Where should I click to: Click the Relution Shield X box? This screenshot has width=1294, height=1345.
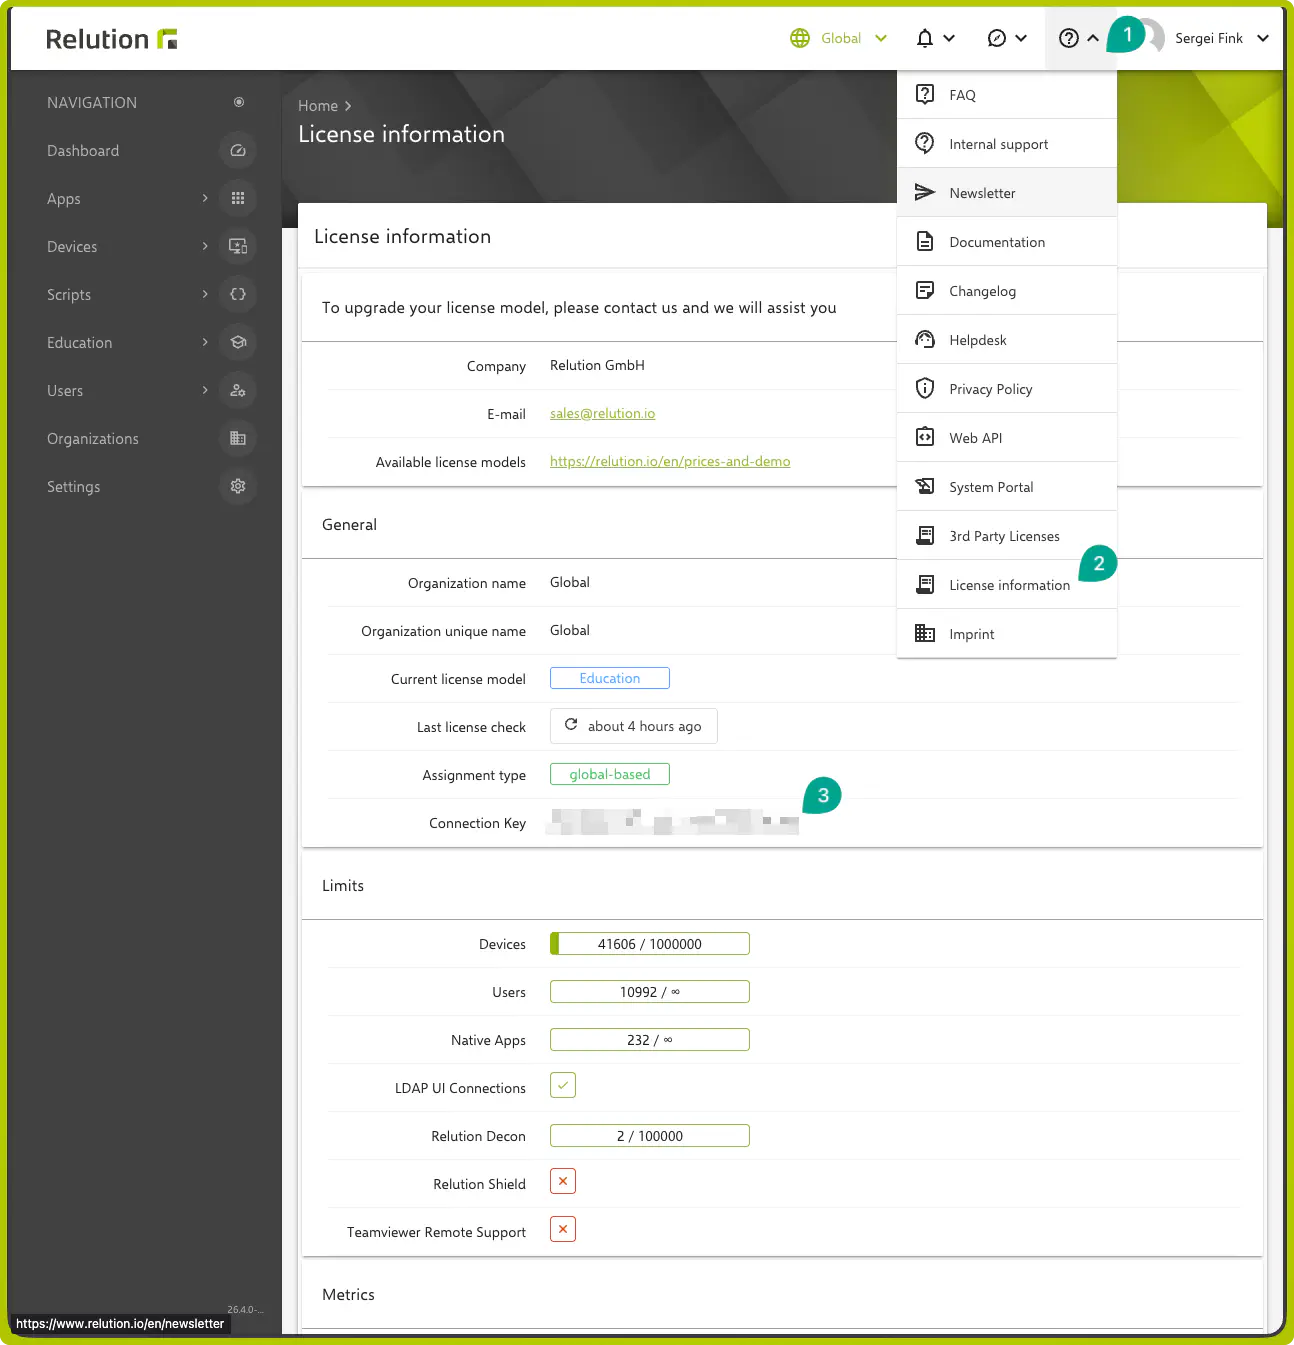click(x=563, y=1181)
